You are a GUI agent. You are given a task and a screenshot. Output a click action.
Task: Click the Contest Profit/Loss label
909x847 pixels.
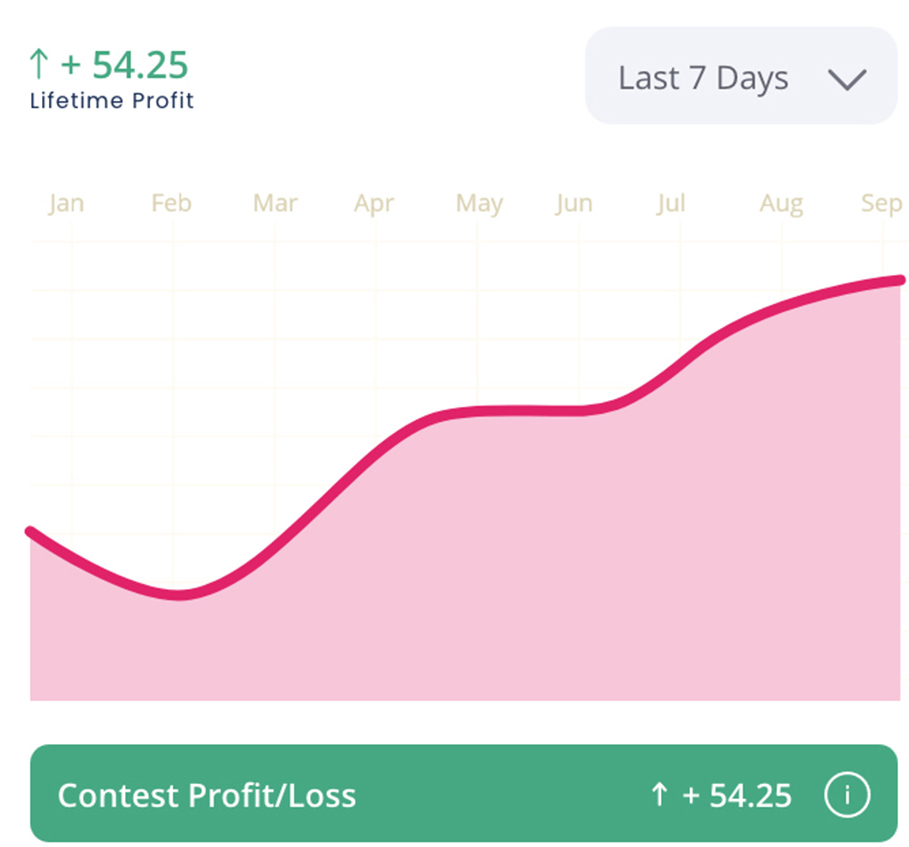(x=206, y=796)
